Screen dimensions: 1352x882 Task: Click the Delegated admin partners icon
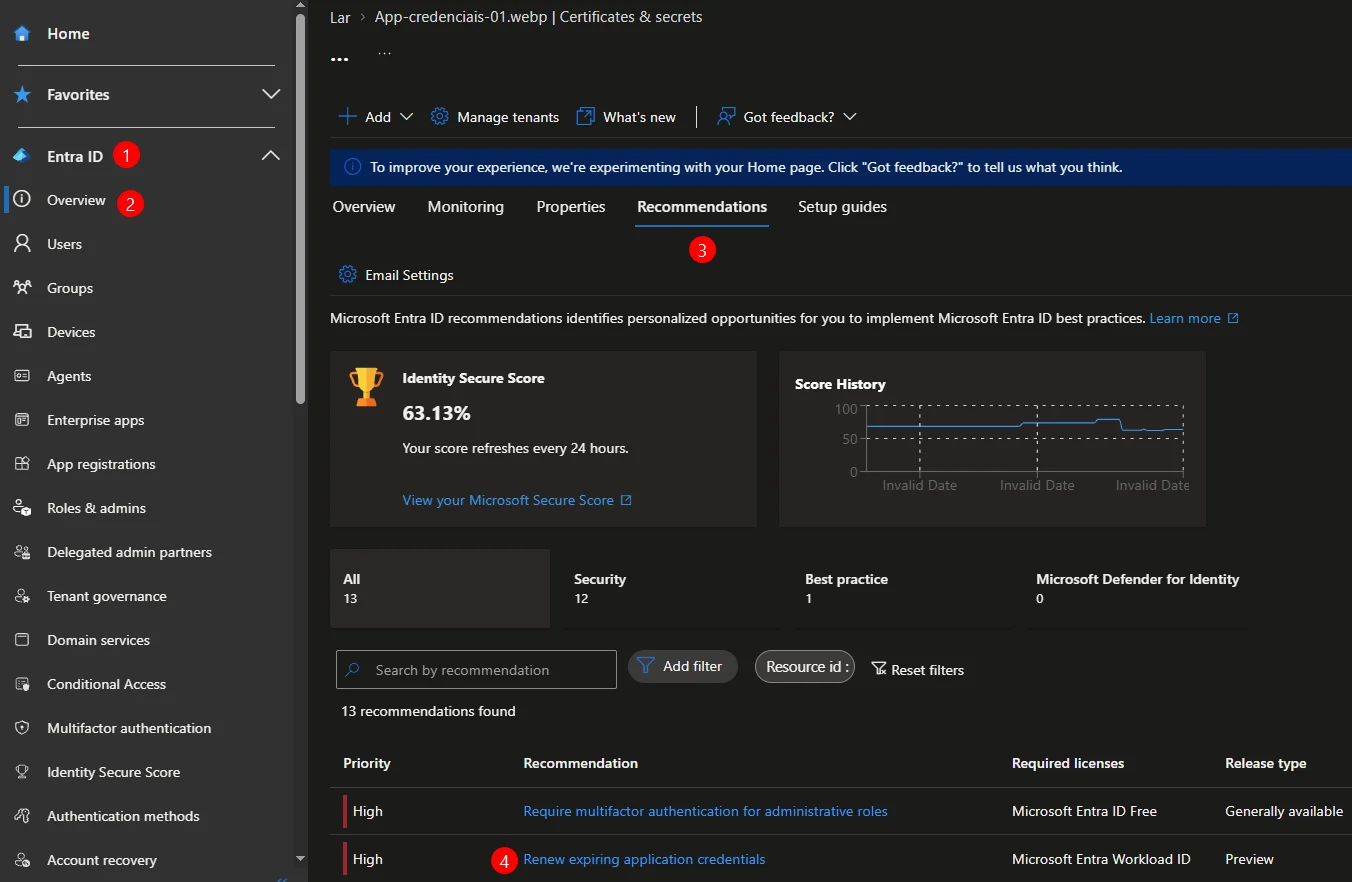tap(22, 552)
